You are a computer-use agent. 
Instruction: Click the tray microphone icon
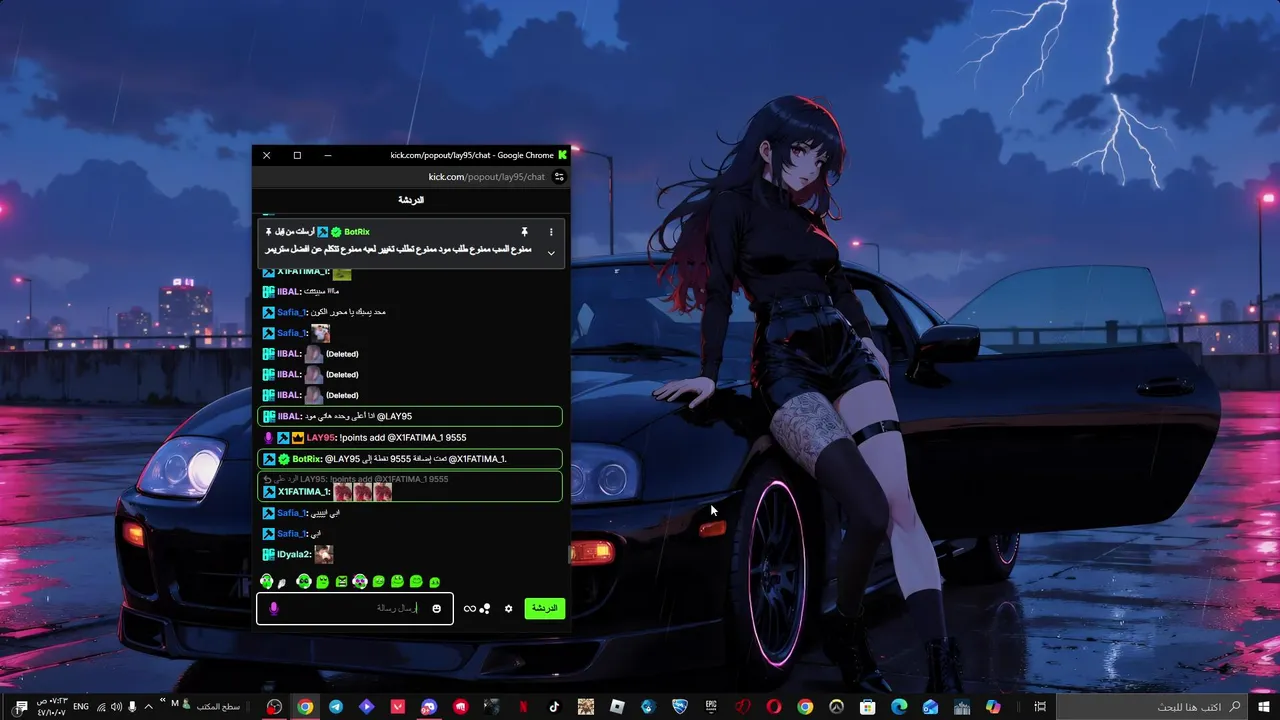(x=132, y=707)
